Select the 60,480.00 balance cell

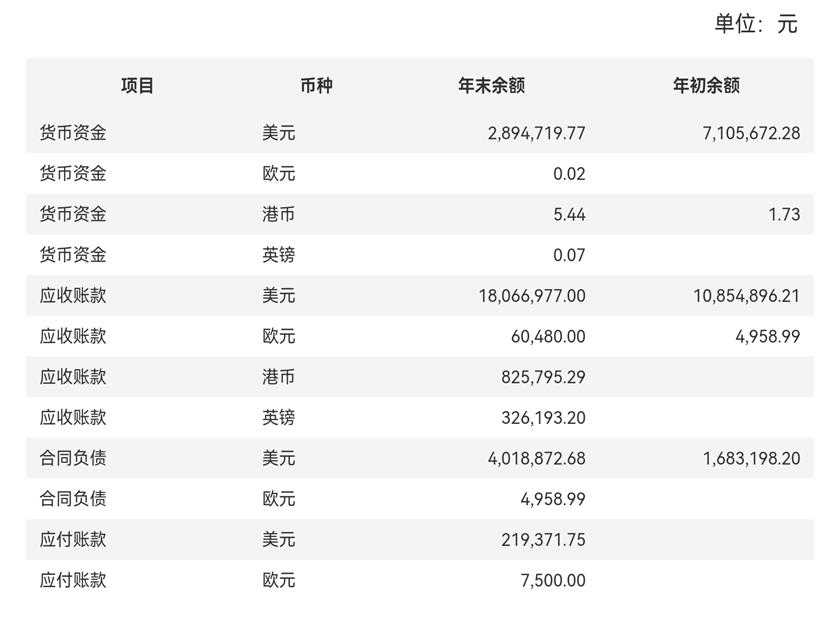548,336
